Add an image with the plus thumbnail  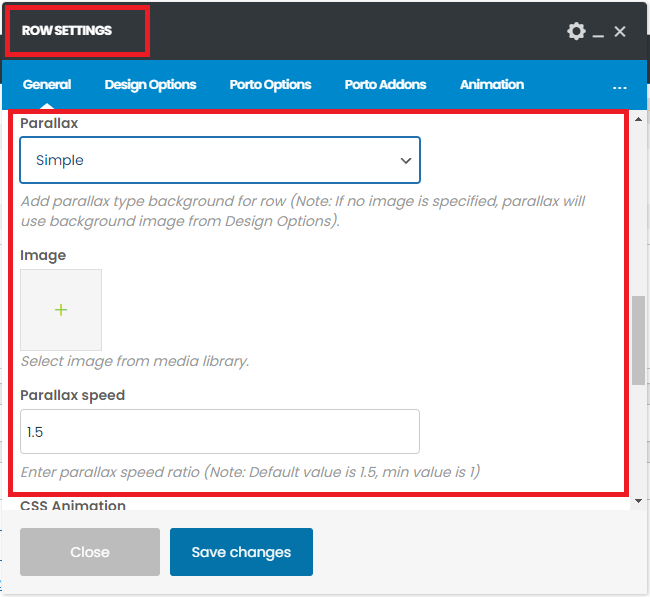(61, 310)
